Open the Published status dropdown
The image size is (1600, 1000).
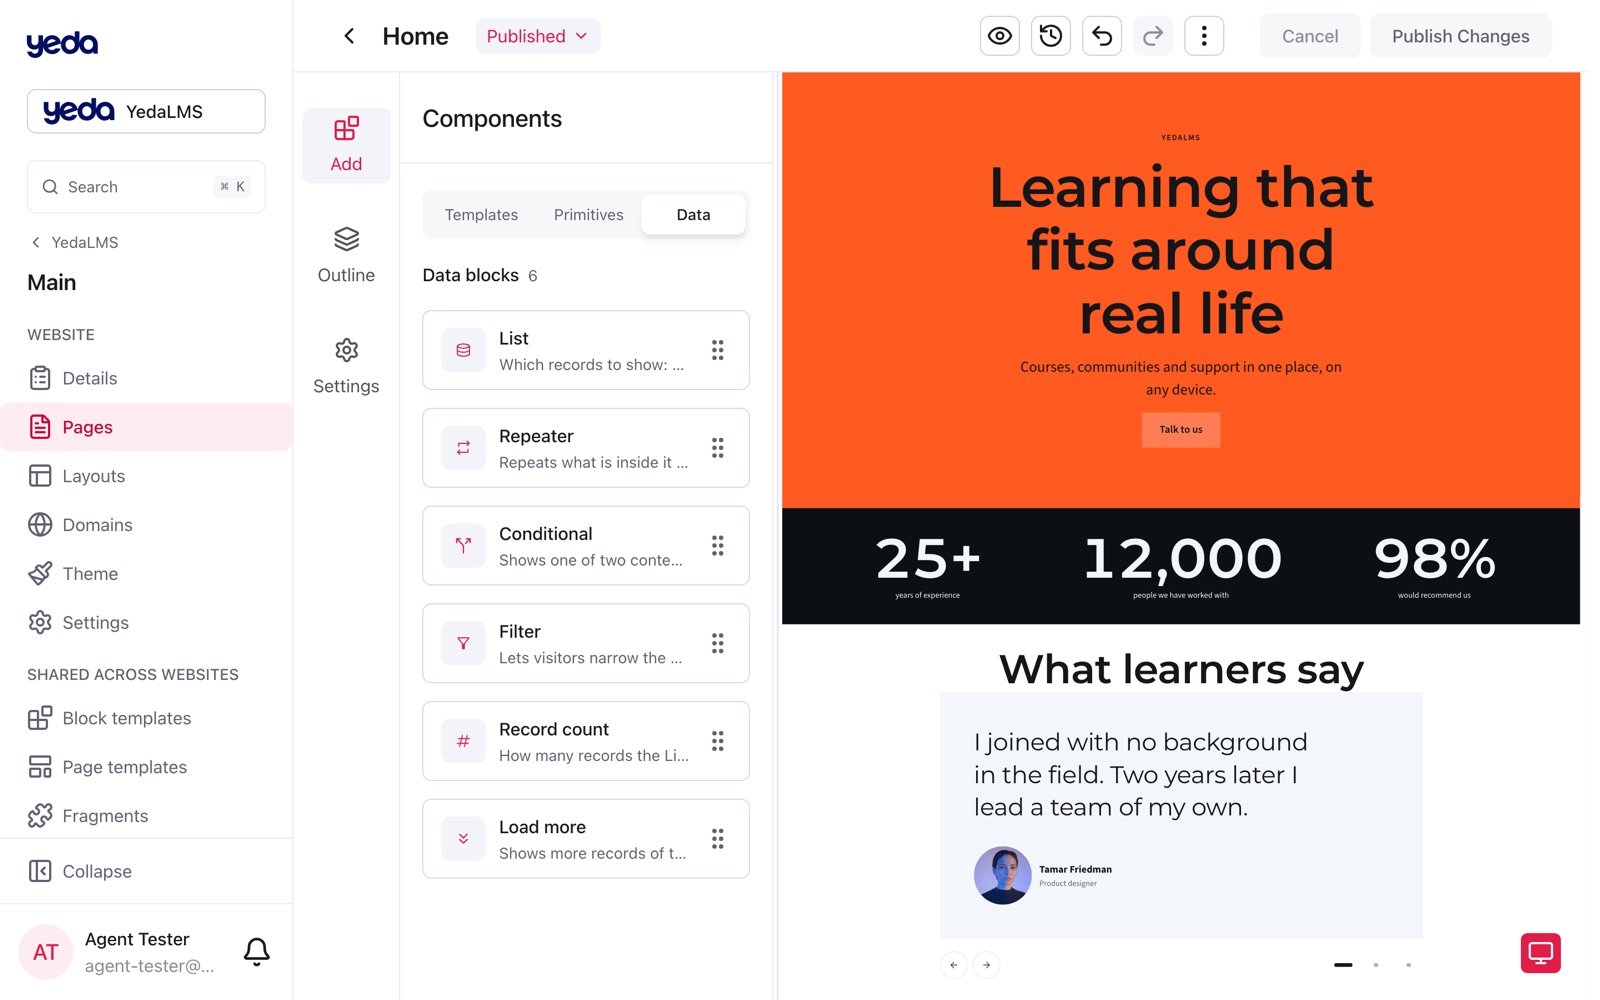(538, 36)
